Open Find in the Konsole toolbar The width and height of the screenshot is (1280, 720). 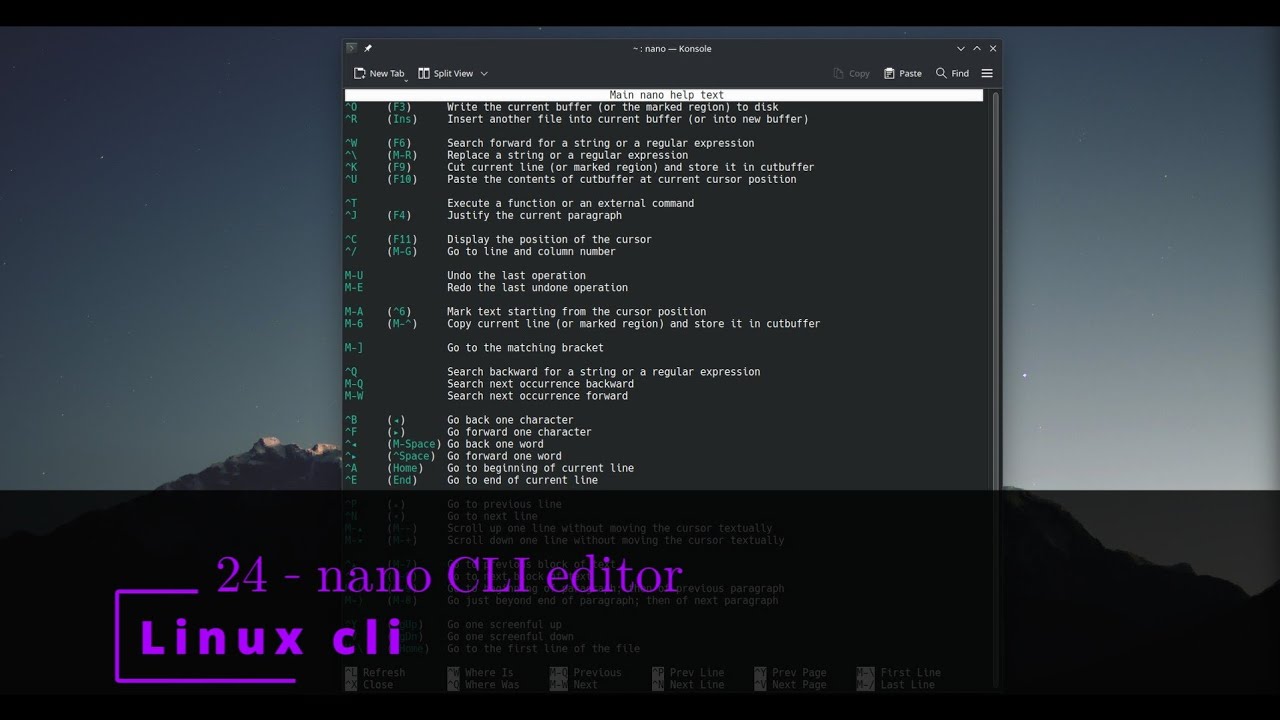[952, 73]
